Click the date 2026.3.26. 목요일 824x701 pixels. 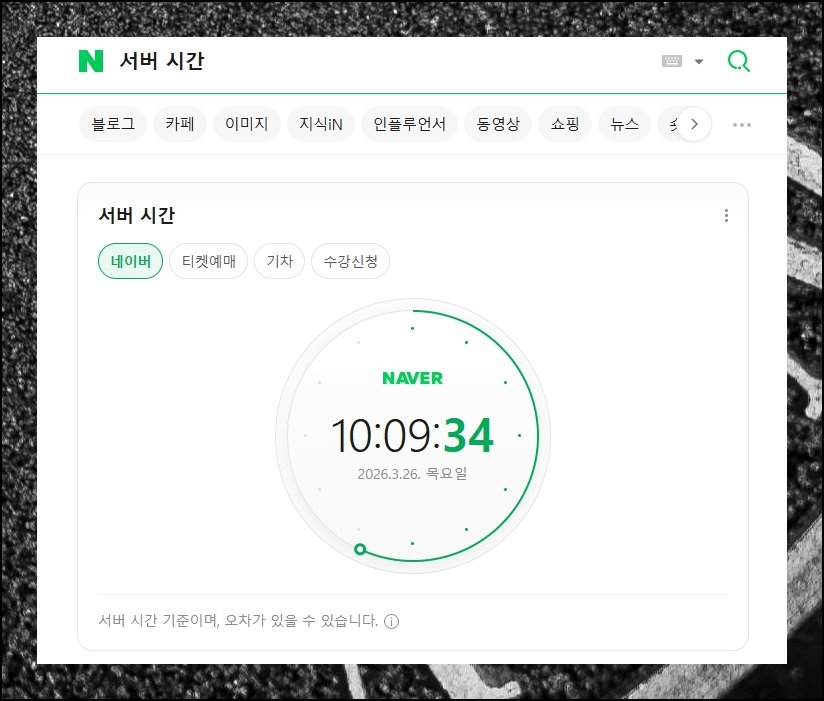[x=413, y=474]
